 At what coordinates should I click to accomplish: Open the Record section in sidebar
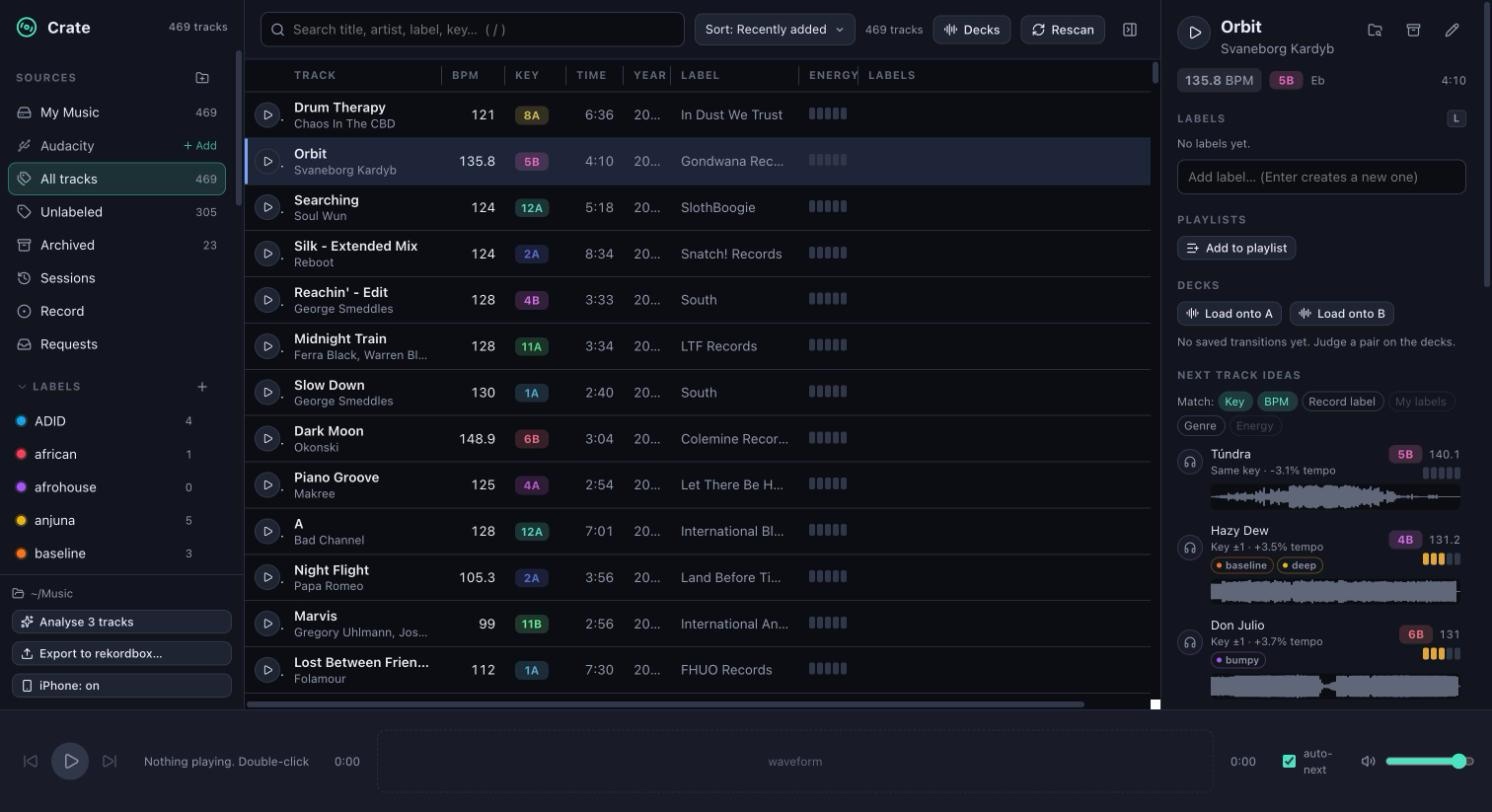click(117, 311)
